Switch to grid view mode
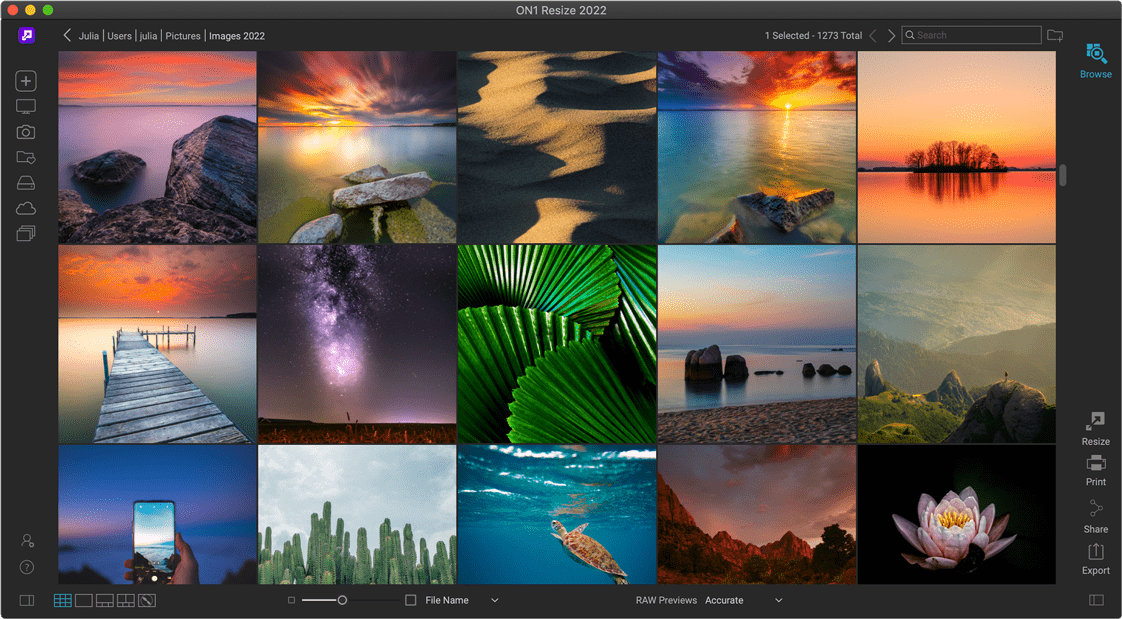 point(63,600)
